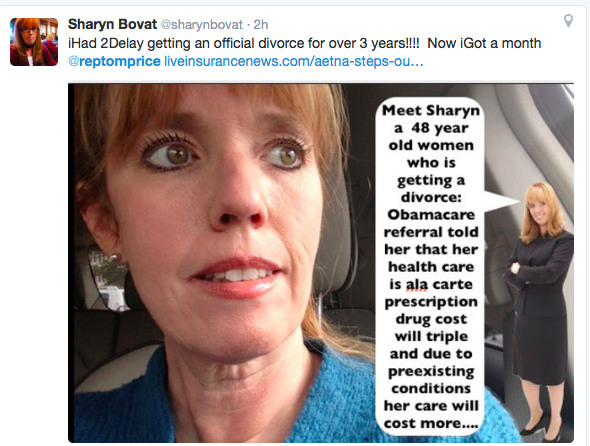Click the word "Obamacare" in the speech bubble
Viewport: 590px width, 446px height.
tap(431, 215)
